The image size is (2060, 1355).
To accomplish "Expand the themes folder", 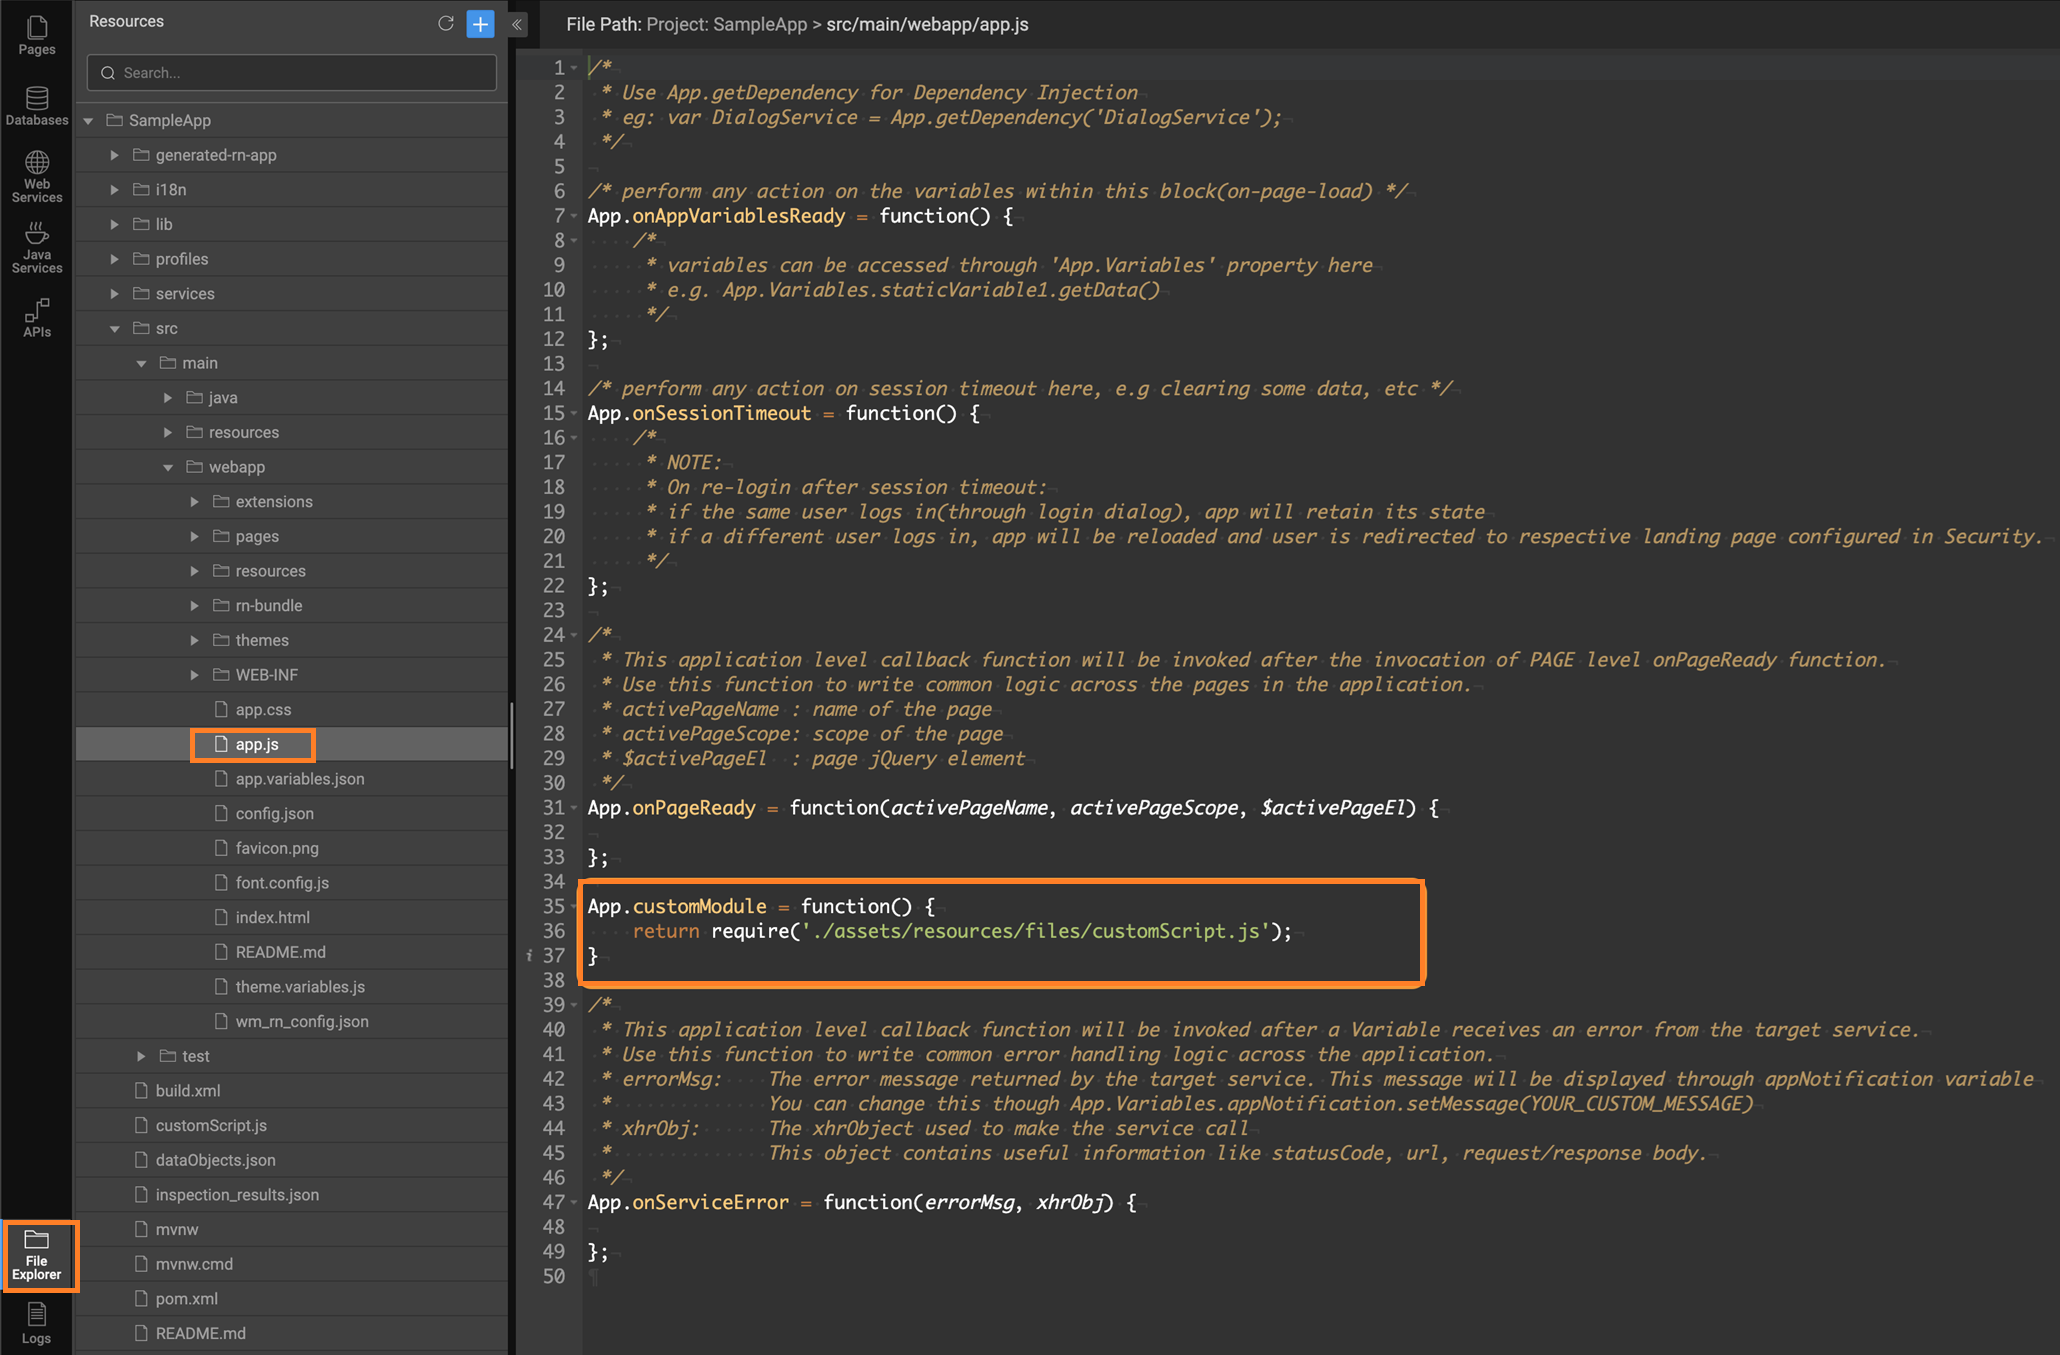I will point(193,639).
